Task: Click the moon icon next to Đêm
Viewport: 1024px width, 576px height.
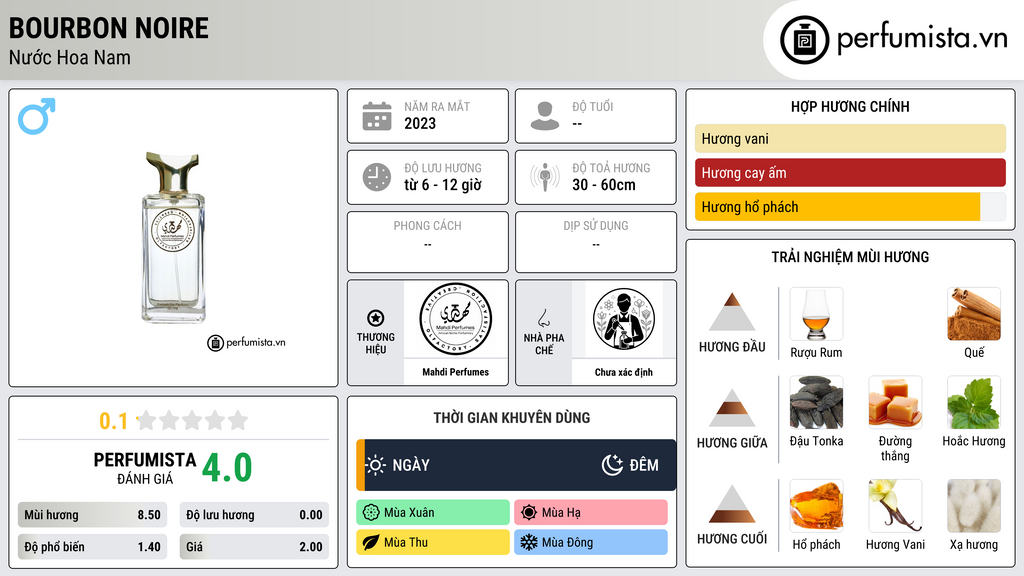Action: tap(612, 465)
